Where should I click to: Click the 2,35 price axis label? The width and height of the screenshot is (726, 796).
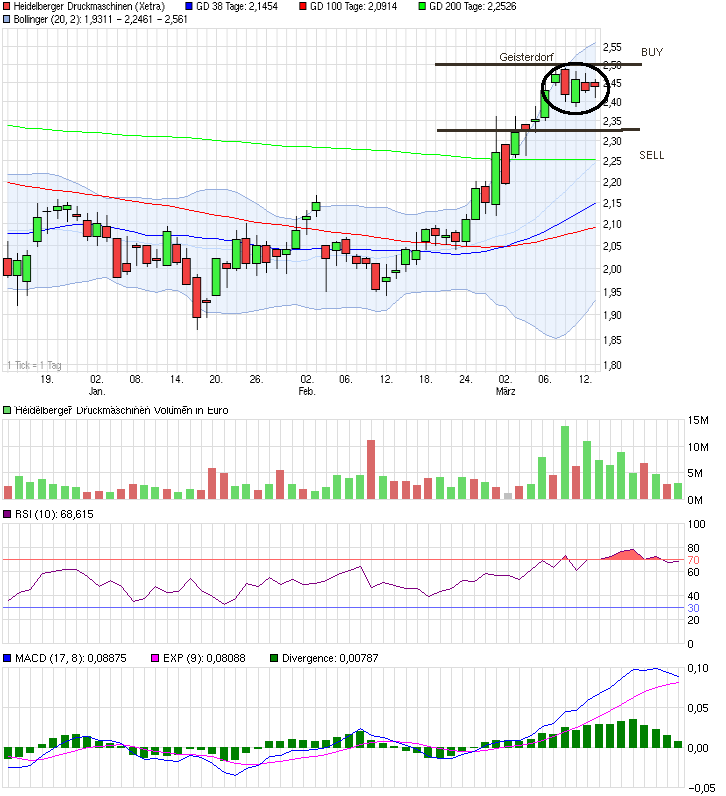coord(612,121)
